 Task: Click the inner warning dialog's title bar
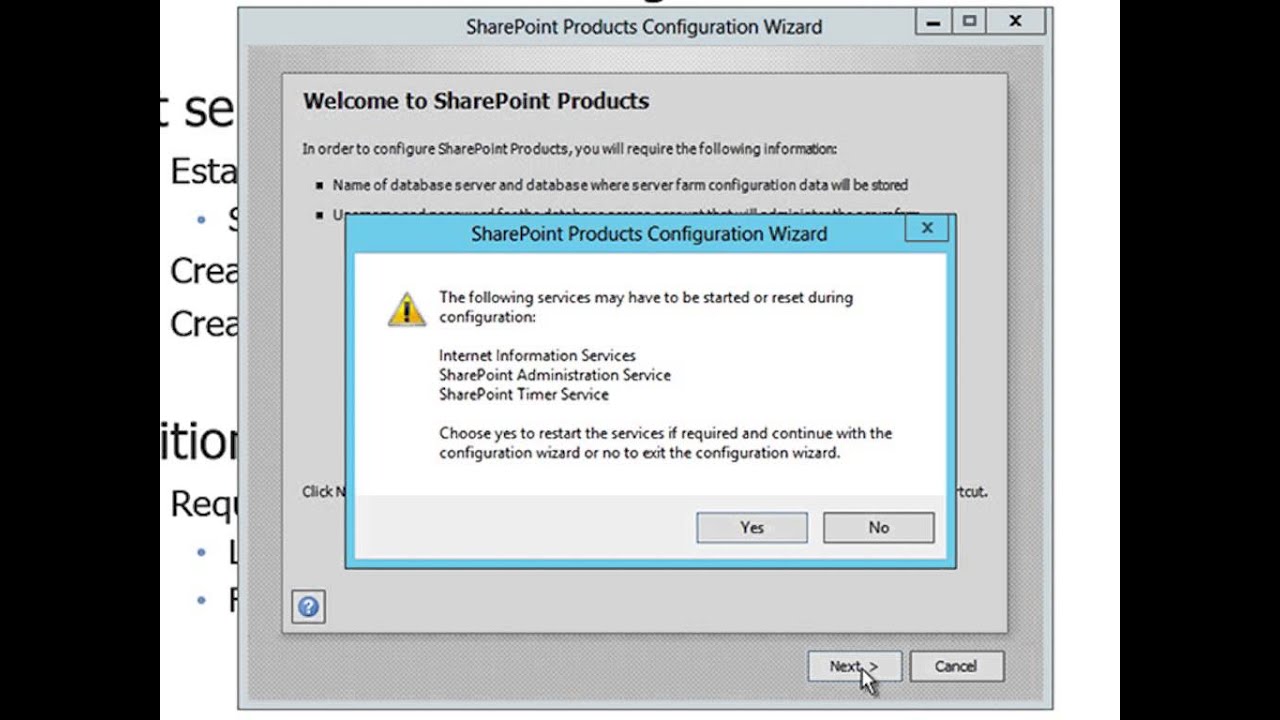point(648,234)
